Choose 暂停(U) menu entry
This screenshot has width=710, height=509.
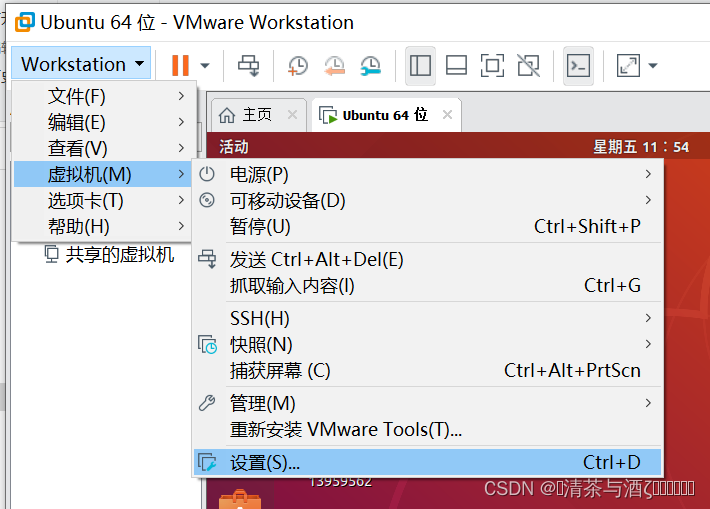coord(427,226)
